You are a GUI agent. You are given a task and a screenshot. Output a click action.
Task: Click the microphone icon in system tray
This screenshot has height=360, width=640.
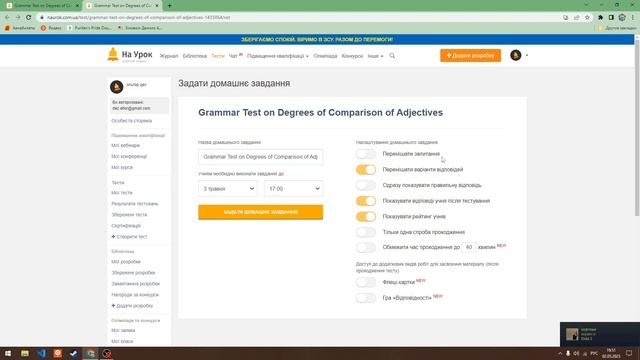tap(568, 353)
